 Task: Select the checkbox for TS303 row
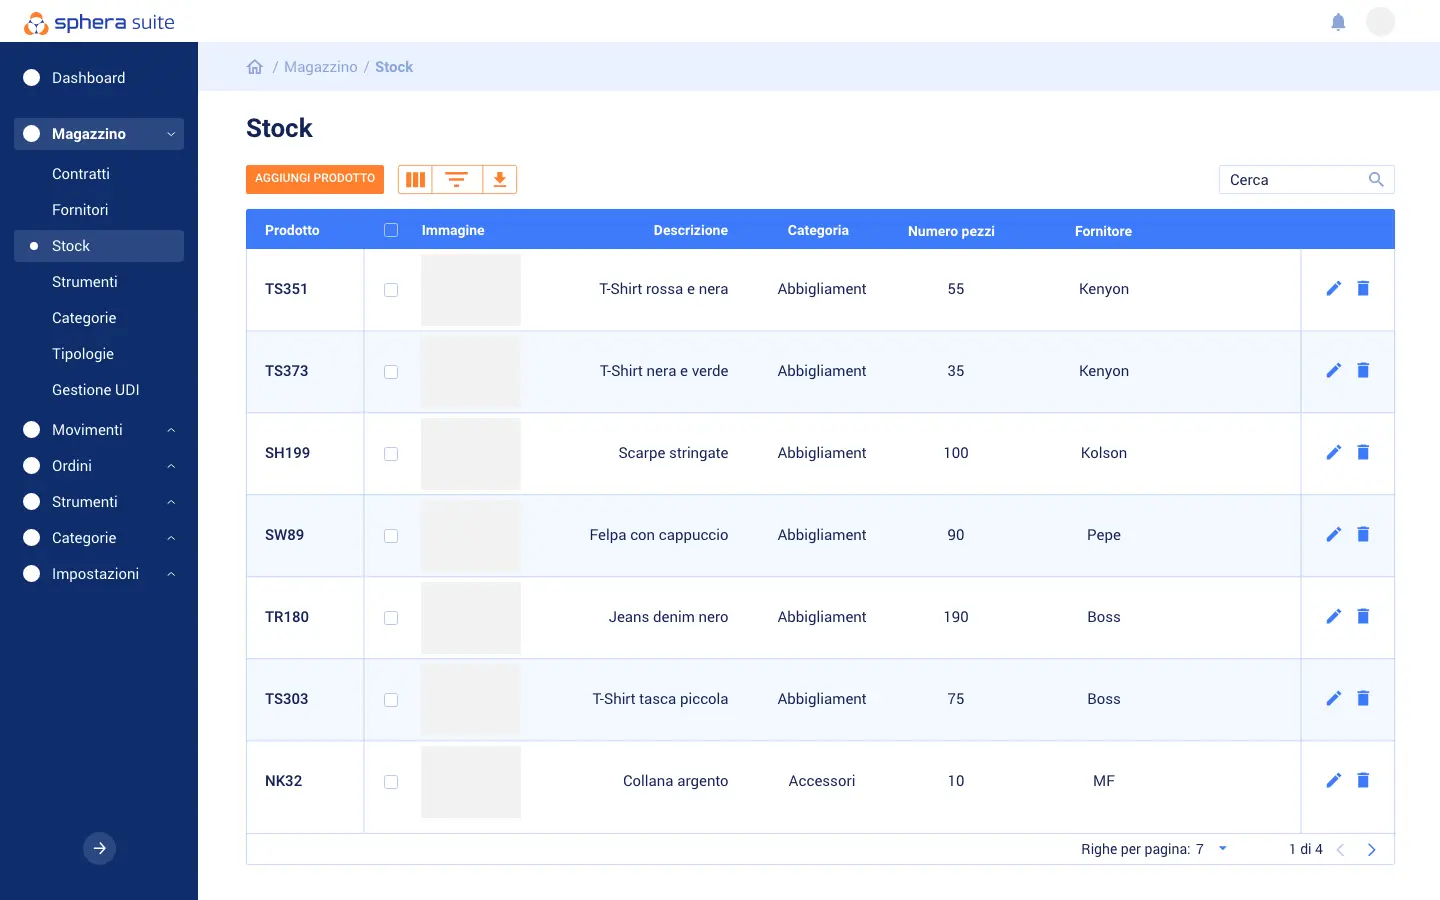click(391, 700)
